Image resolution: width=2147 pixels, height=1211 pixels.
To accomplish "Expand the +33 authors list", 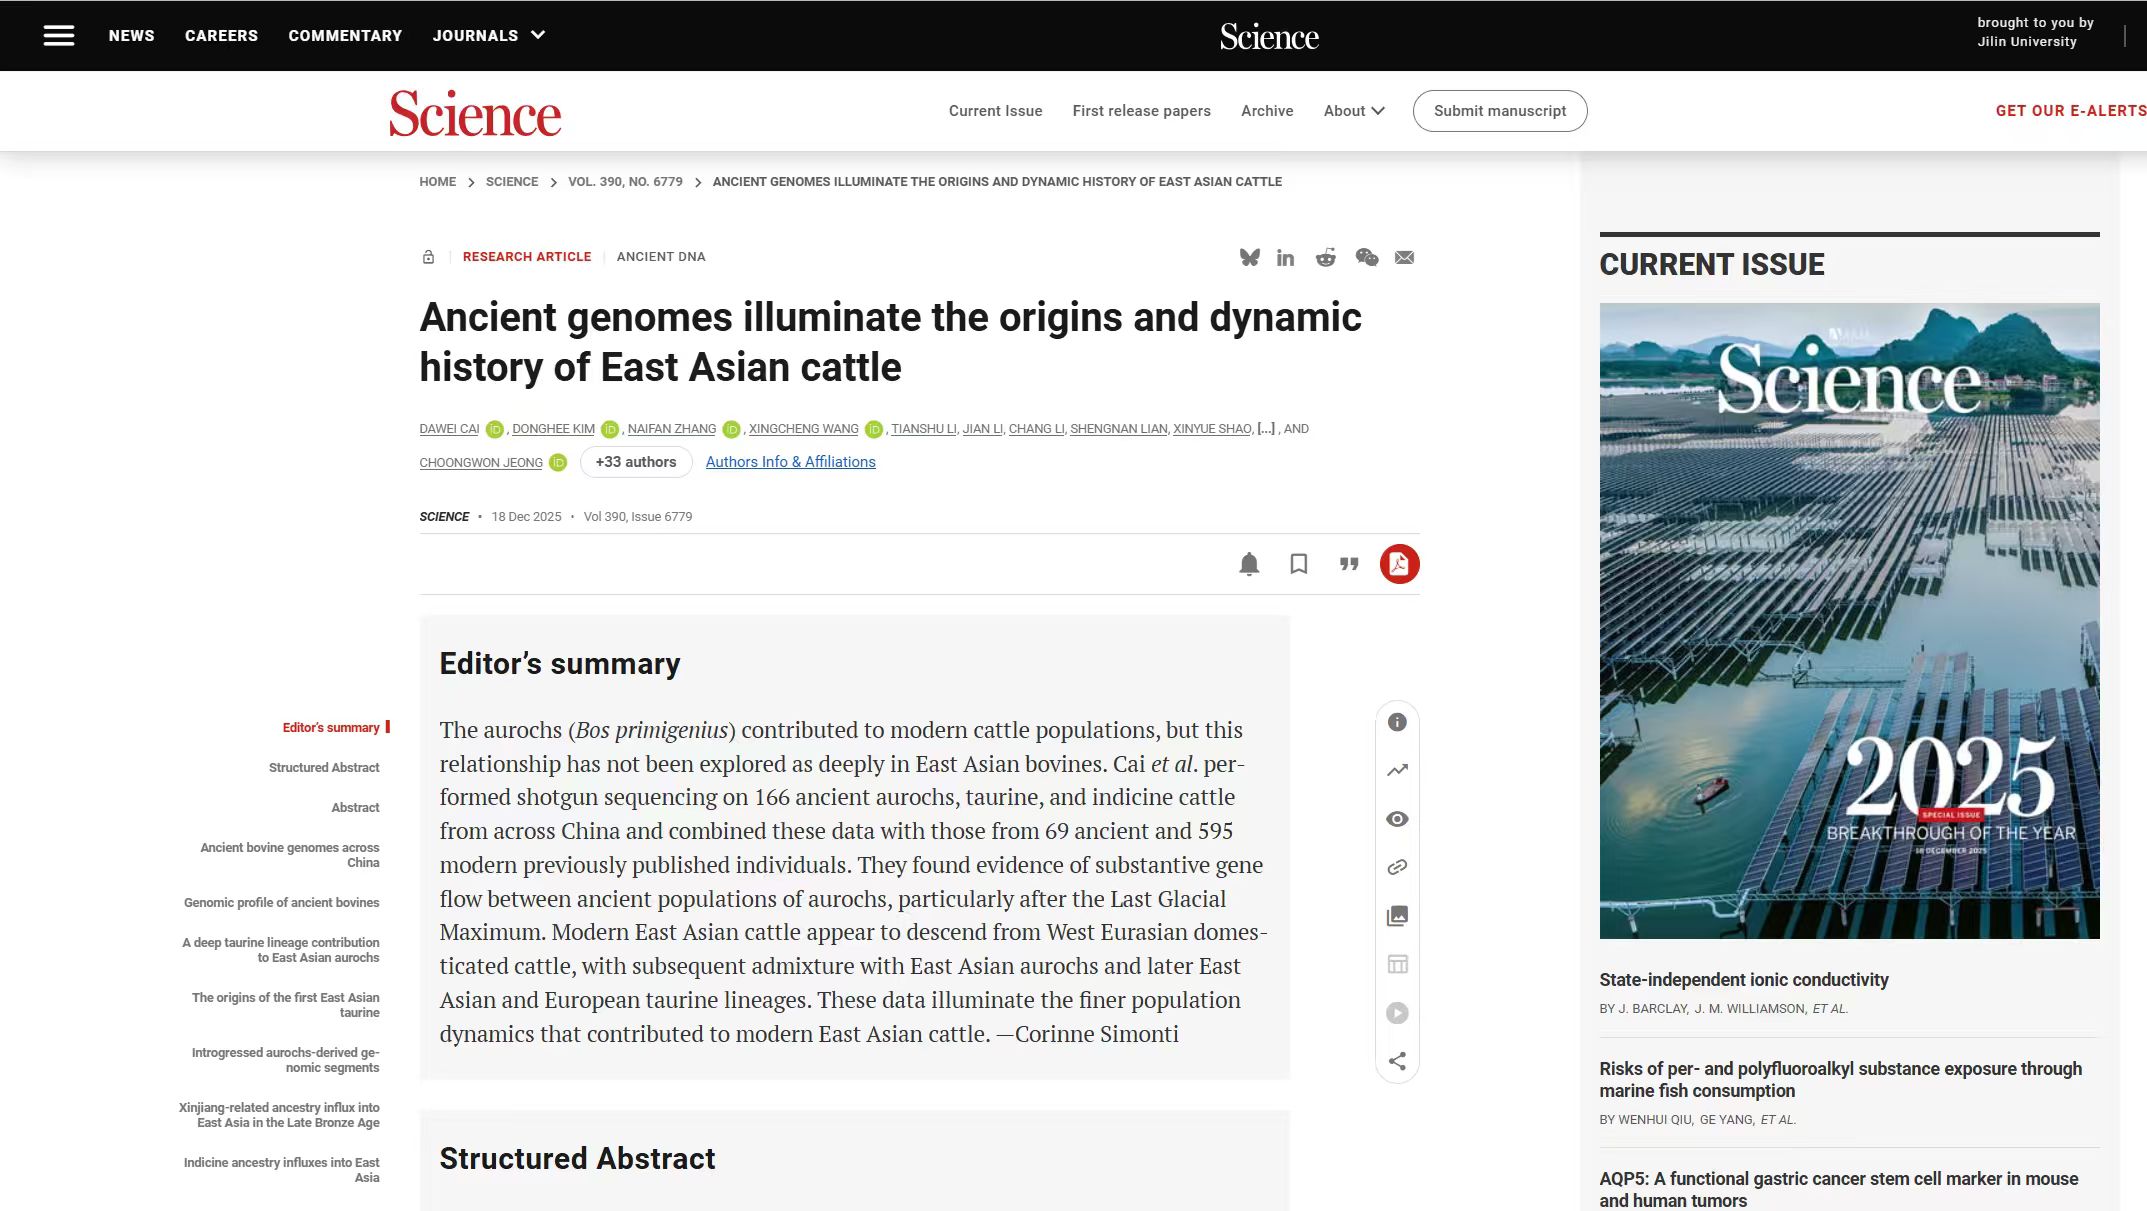I will 636,462.
